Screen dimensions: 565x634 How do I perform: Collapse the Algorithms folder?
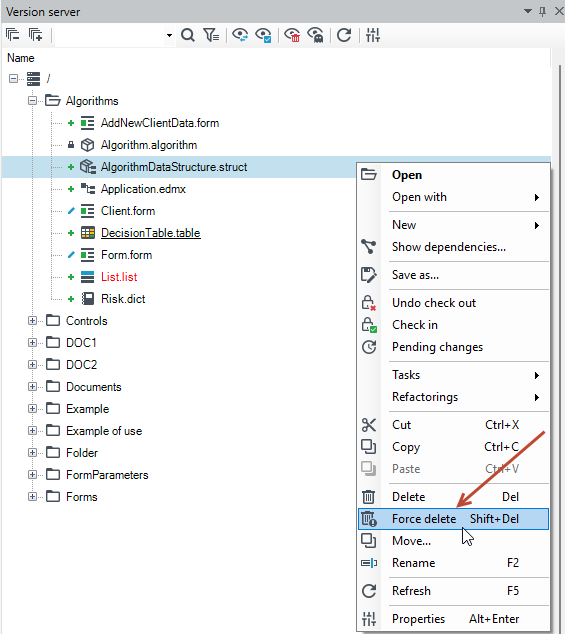point(32,100)
